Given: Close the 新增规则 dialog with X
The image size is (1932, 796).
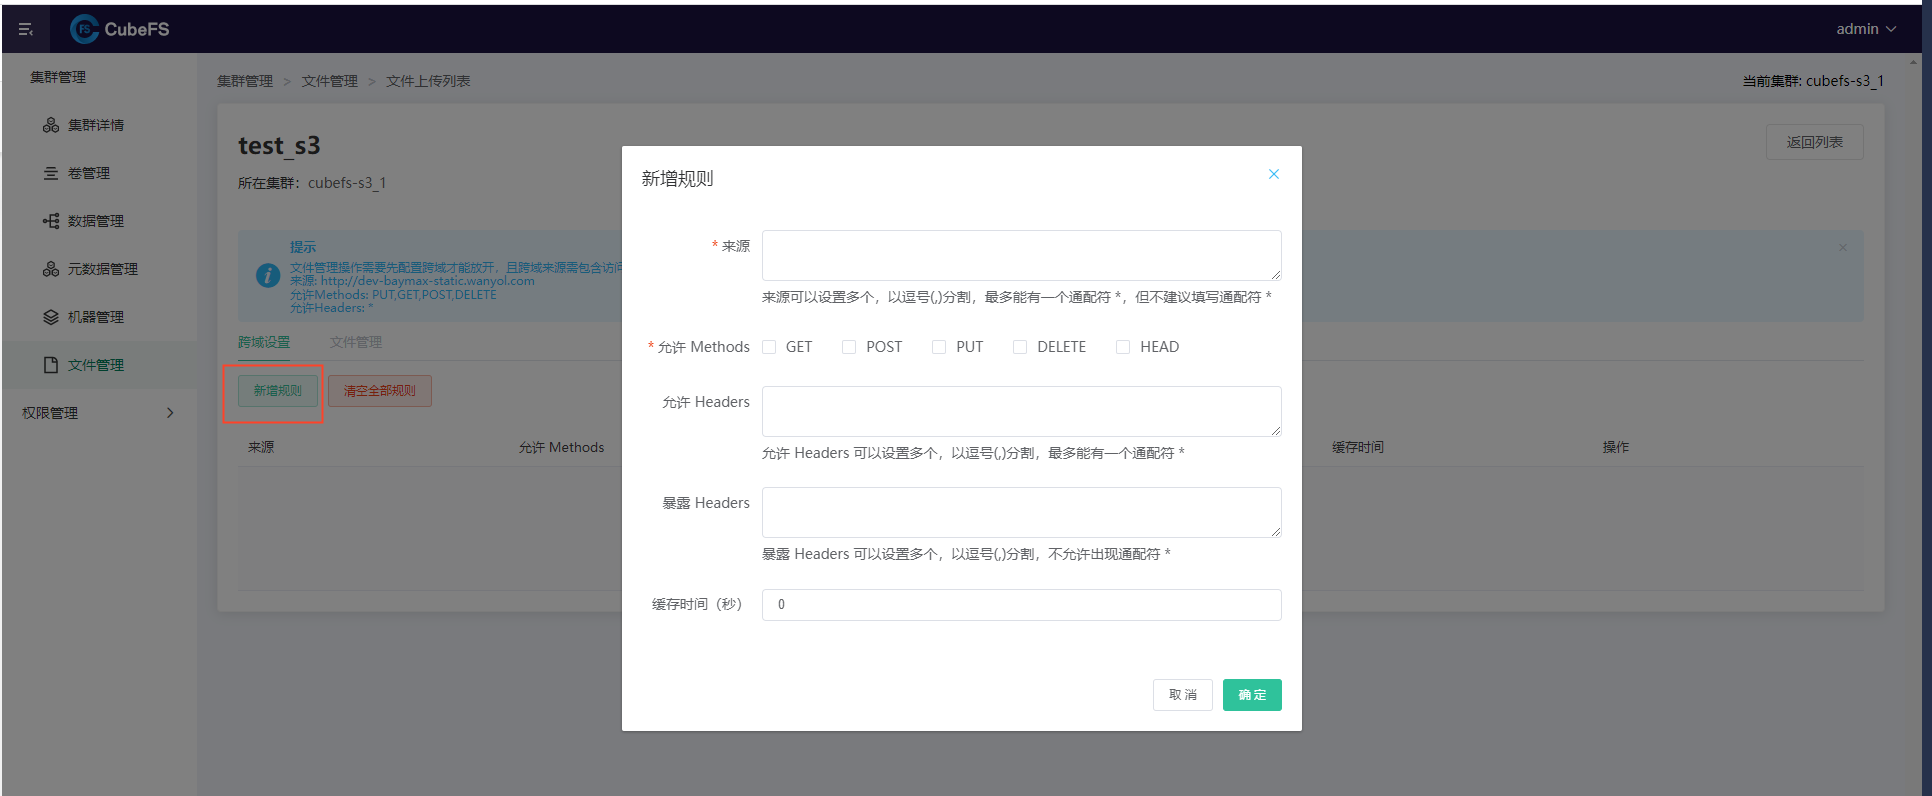Looking at the screenshot, I should click(x=1274, y=174).
